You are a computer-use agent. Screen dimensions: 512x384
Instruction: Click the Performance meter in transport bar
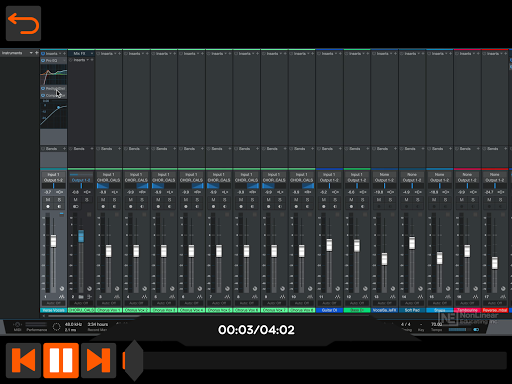tap(36, 326)
